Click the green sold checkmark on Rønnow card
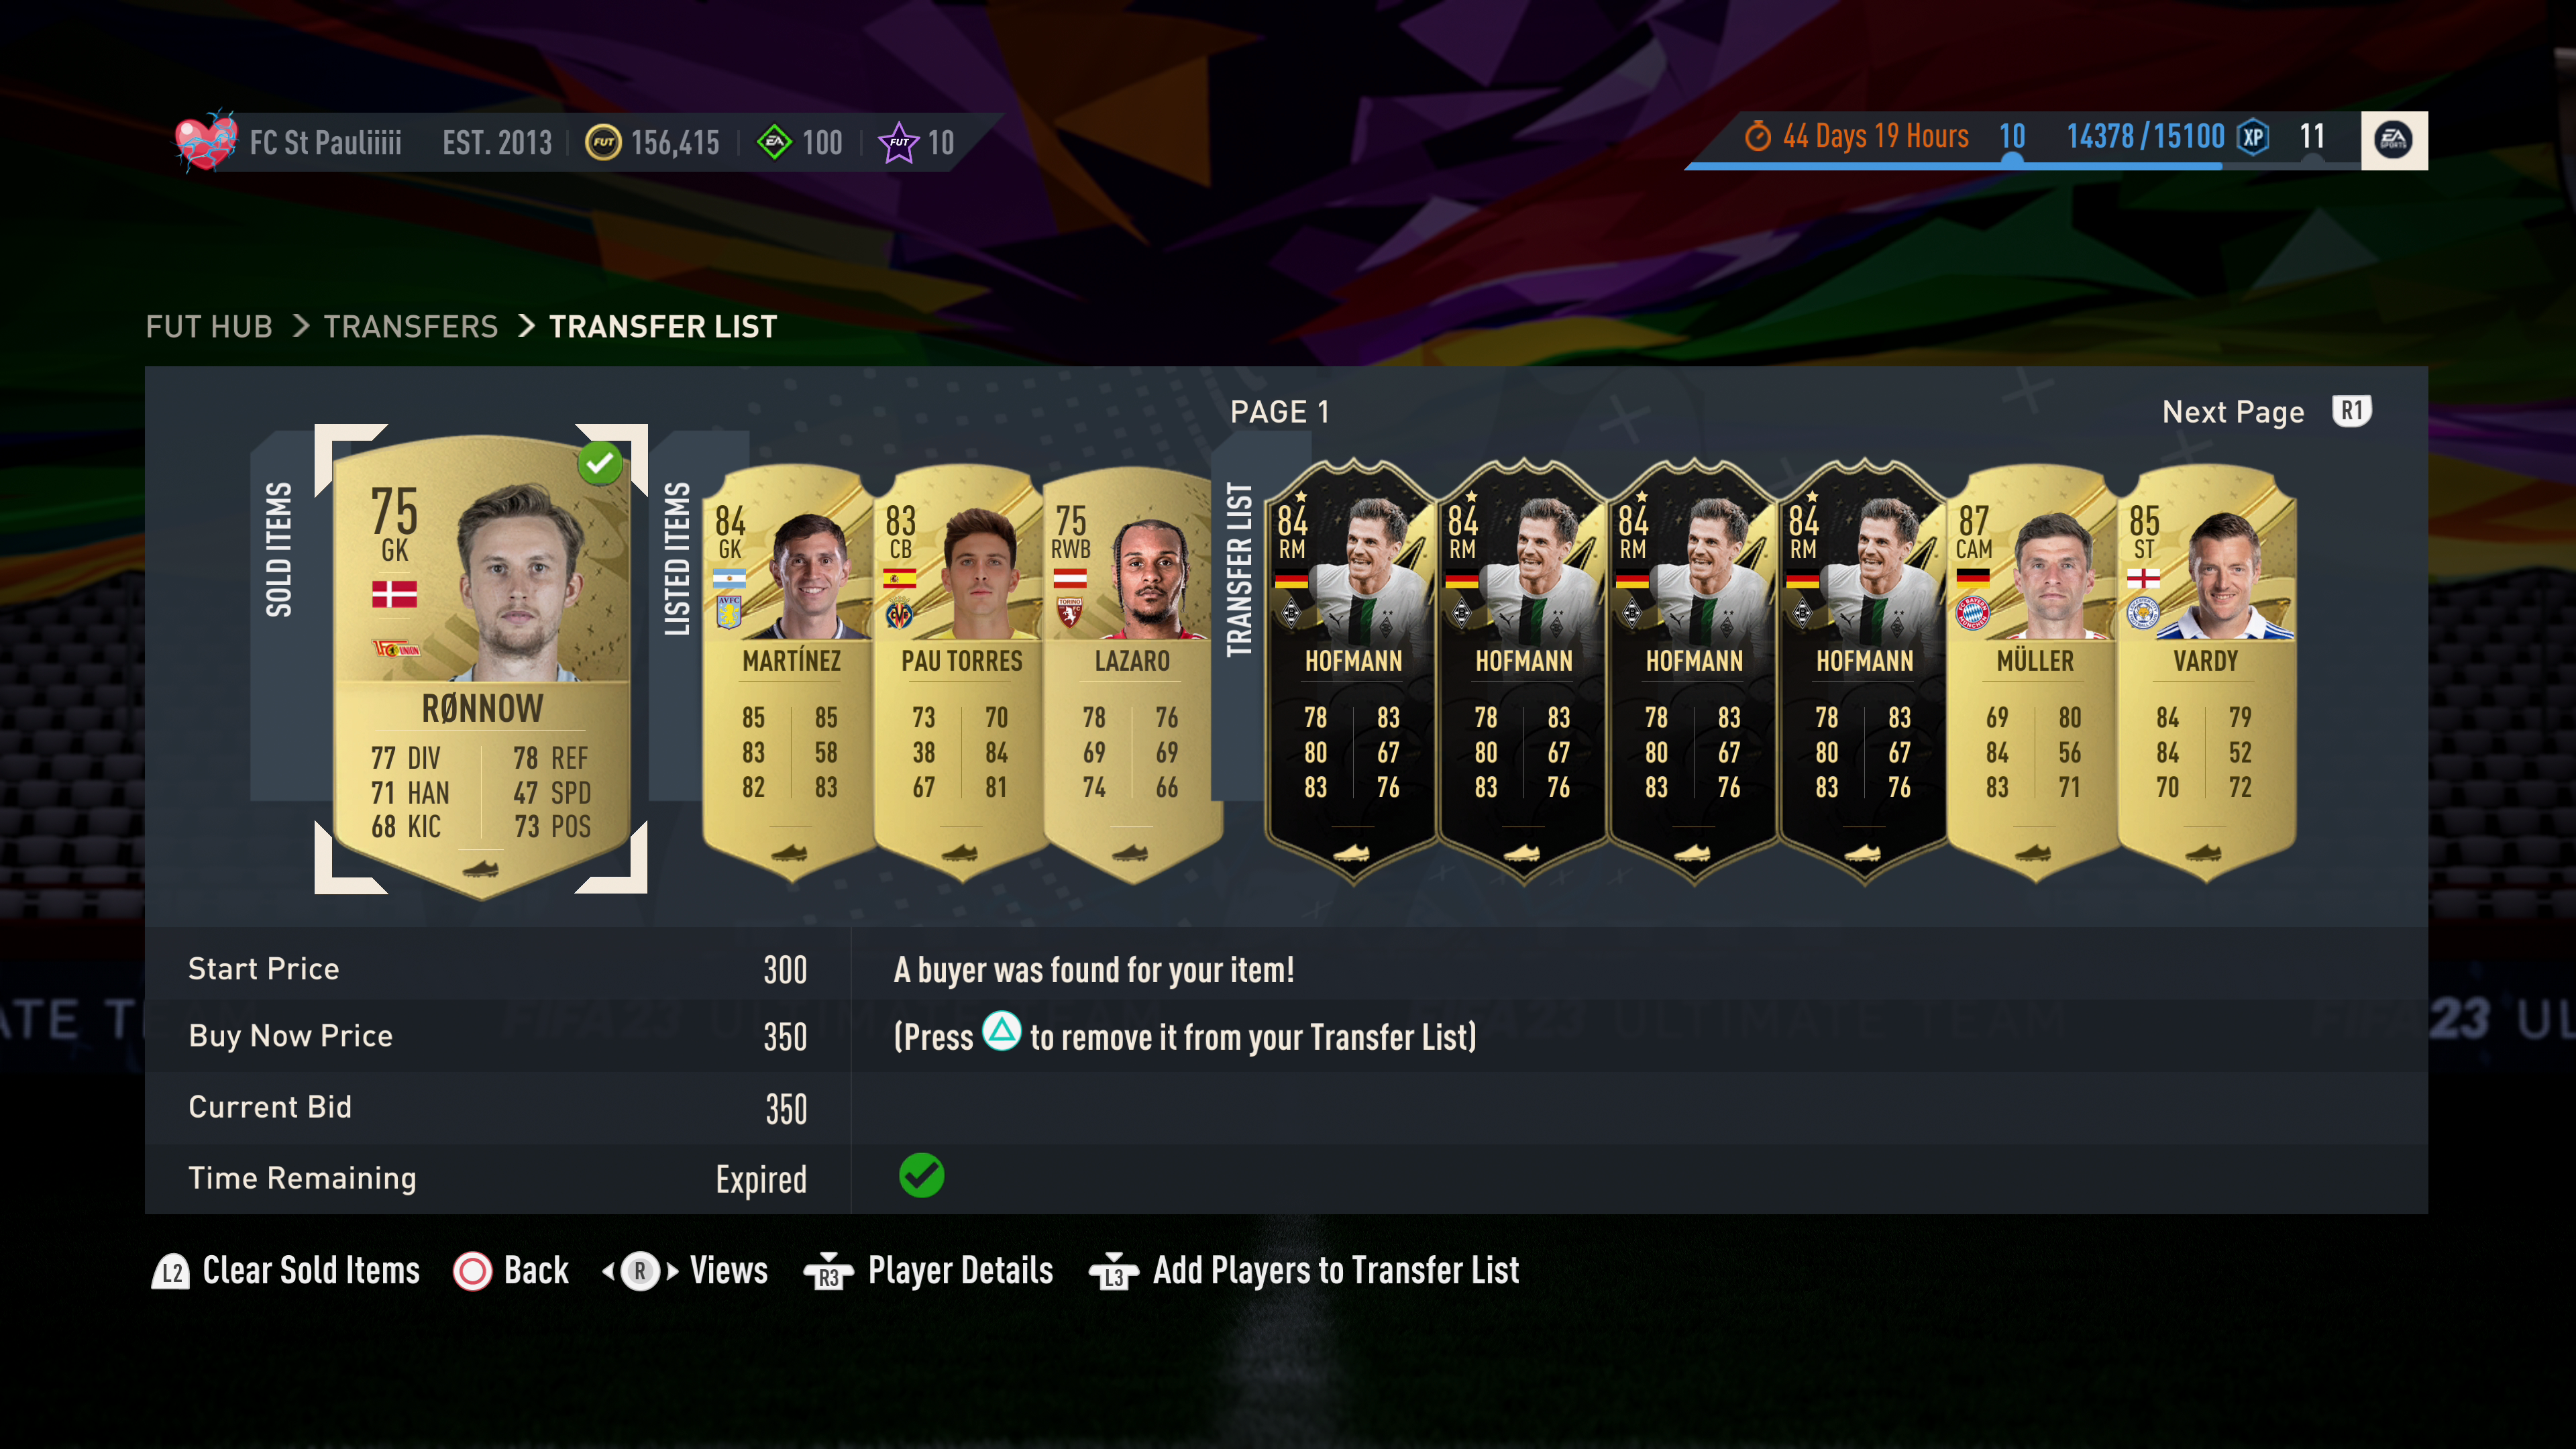The width and height of the screenshot is (2576, 1449). (x=600, y=463)
